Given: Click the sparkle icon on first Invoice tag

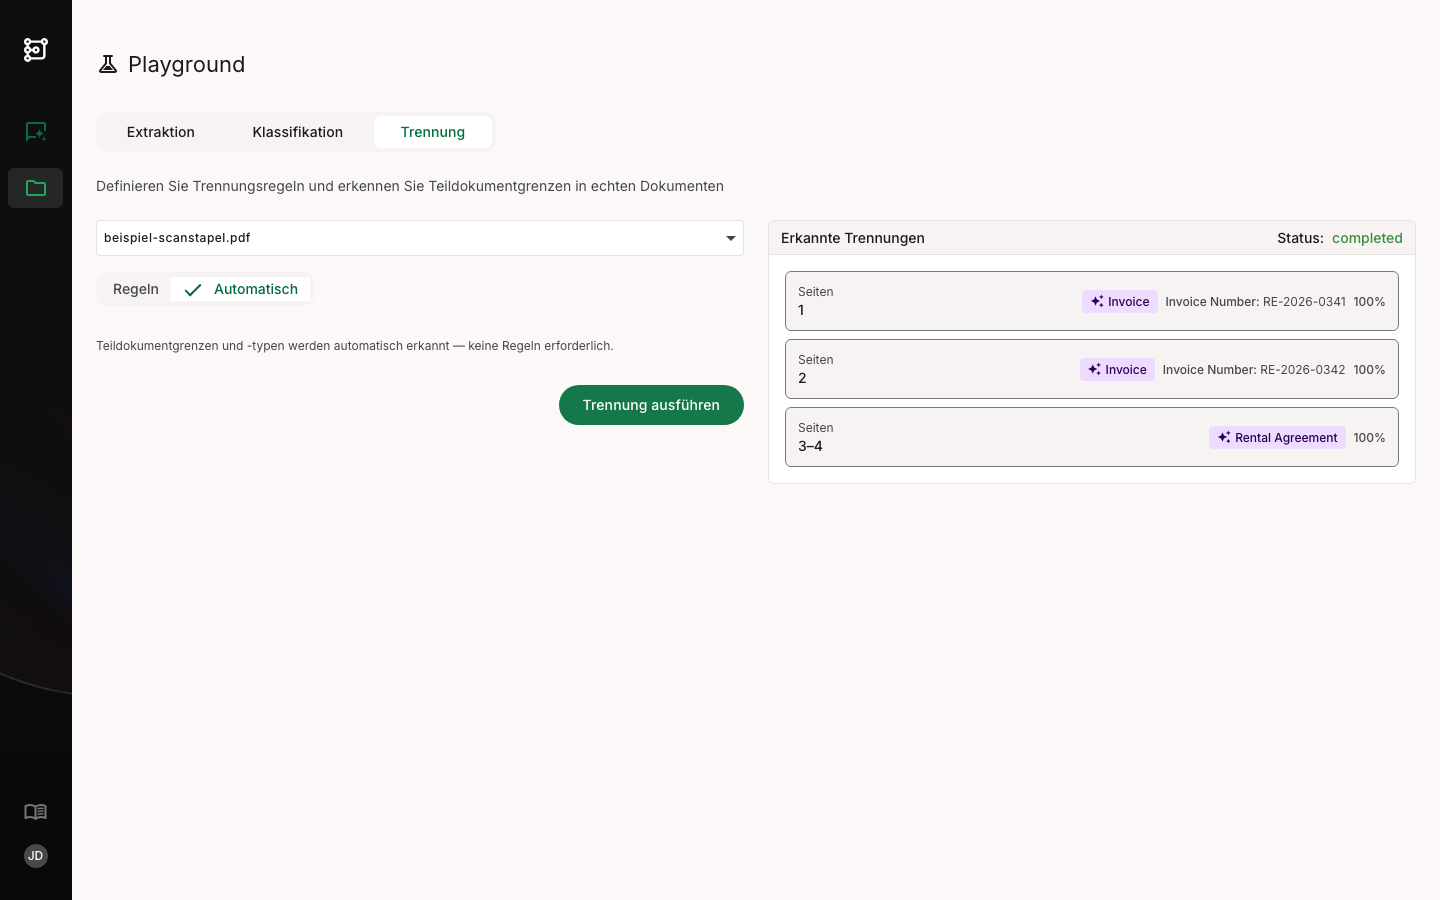Looking at the screenshot, I should [x=1097, y=302].
